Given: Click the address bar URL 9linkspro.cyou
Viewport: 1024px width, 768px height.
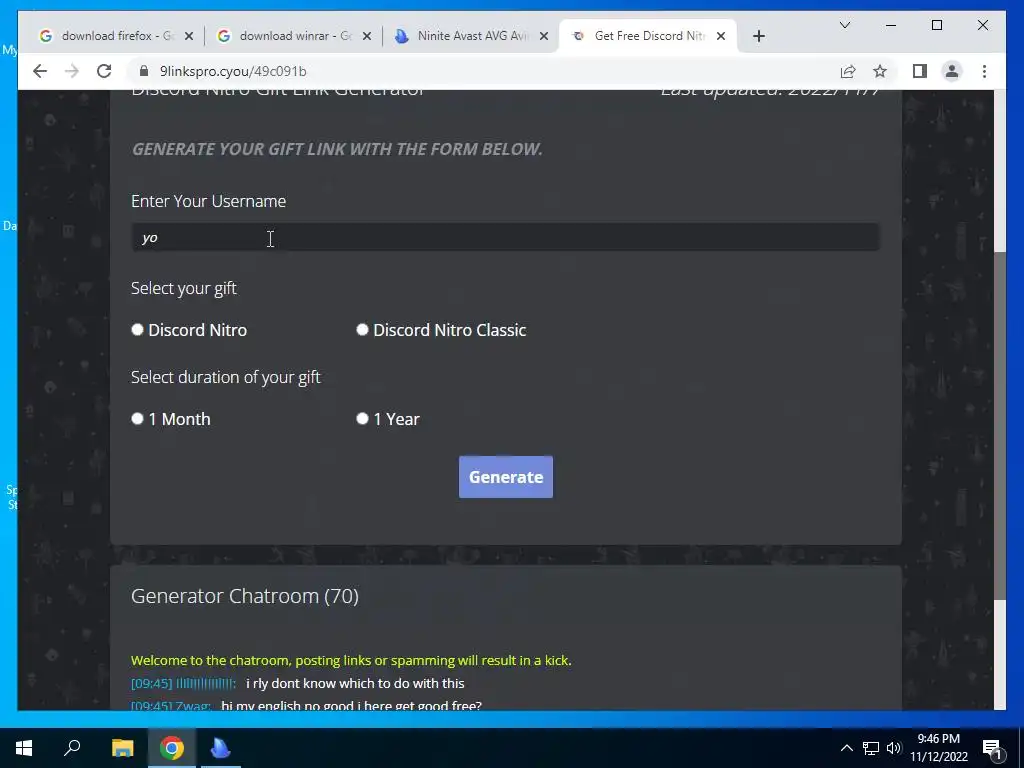Looking at the screenshot, I should [233, 71].
